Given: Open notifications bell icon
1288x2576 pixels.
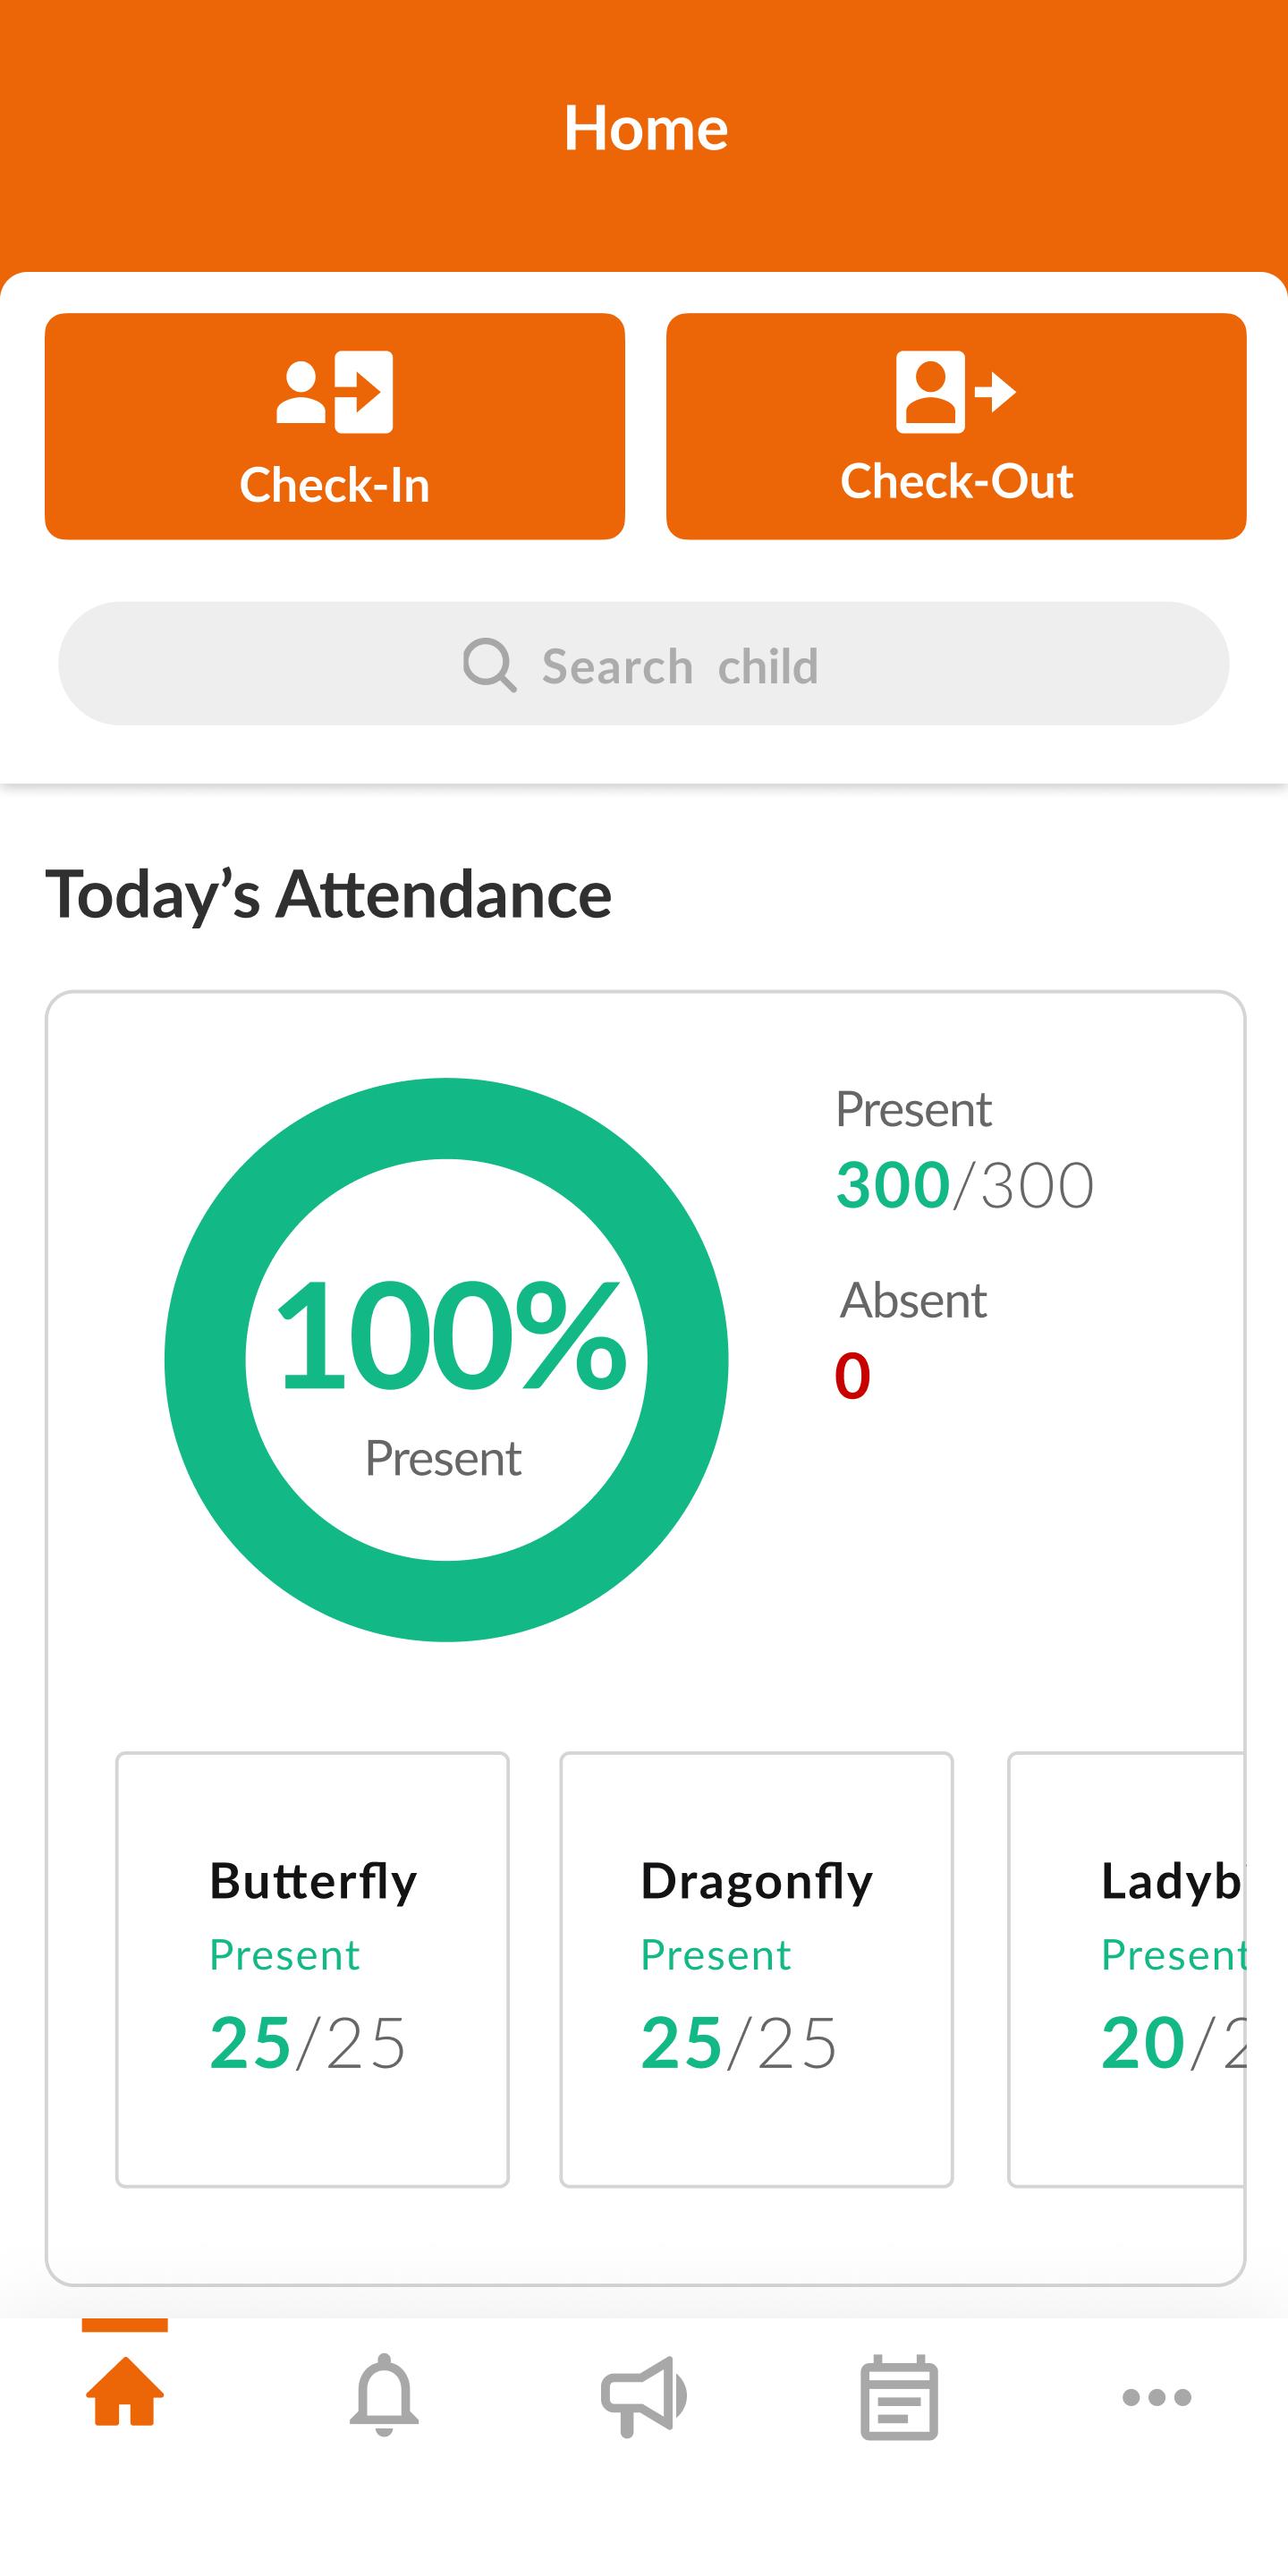Looking at the screenshot, I should [384, 2395].
